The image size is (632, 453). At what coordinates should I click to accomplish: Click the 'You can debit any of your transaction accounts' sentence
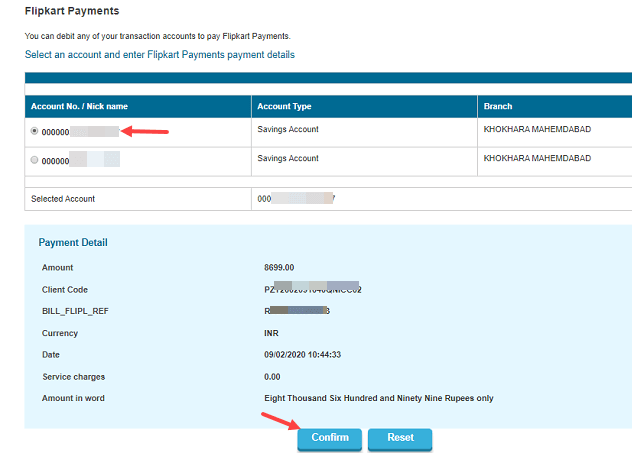(158, 36)
